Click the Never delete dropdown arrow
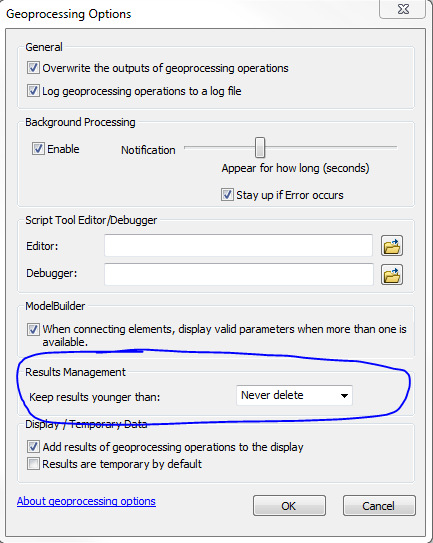This screenshot has width=433, height=543. point(344,396)
